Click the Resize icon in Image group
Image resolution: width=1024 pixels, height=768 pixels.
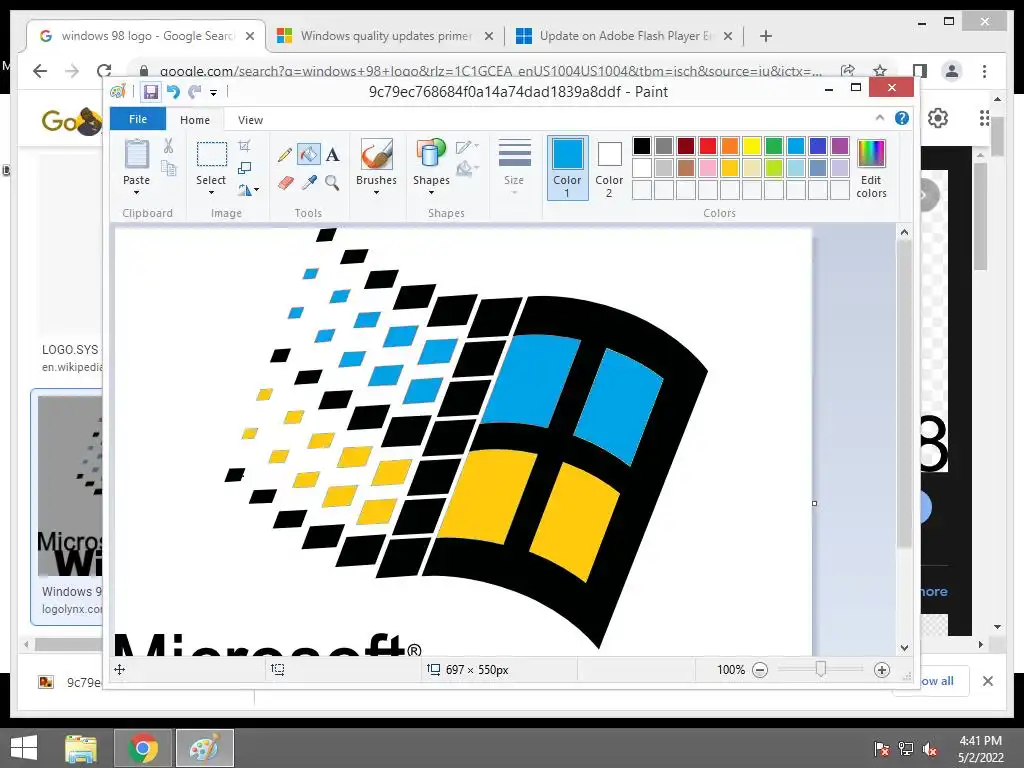(244, 168)
